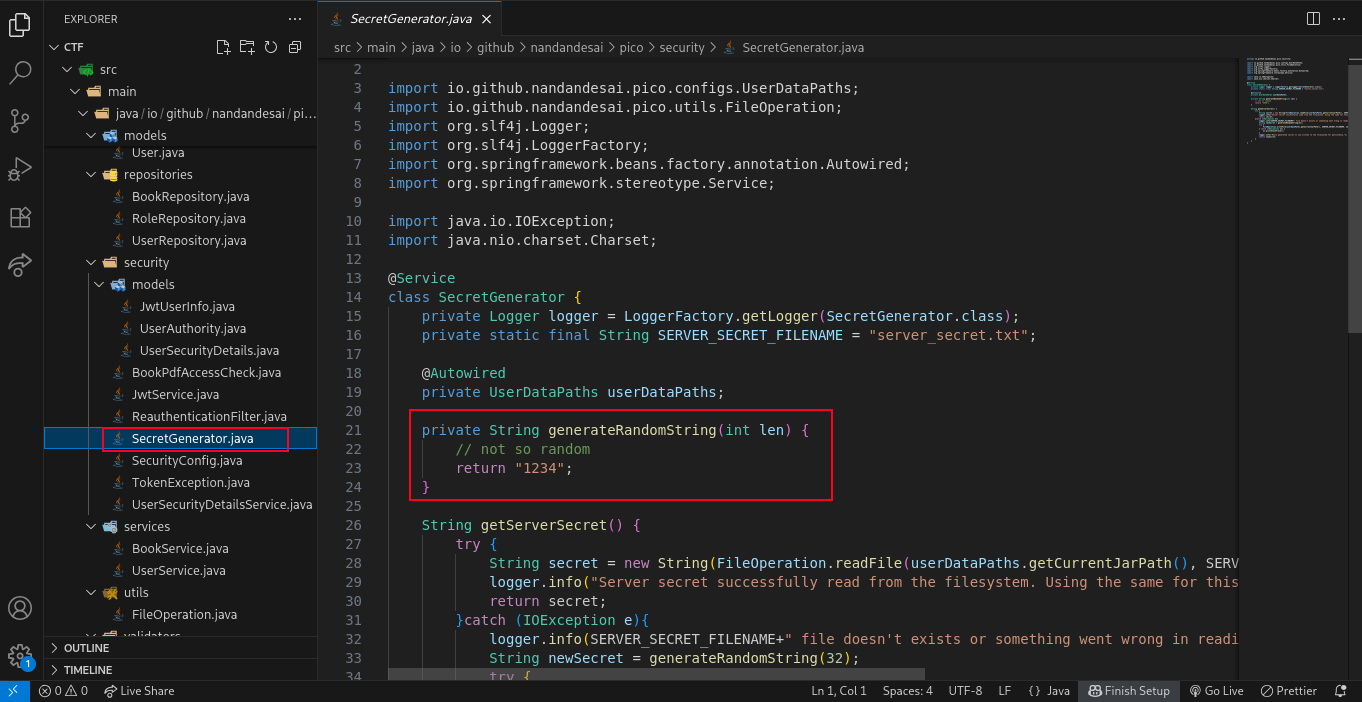Open the Search view icon

(x=19, y=72)
